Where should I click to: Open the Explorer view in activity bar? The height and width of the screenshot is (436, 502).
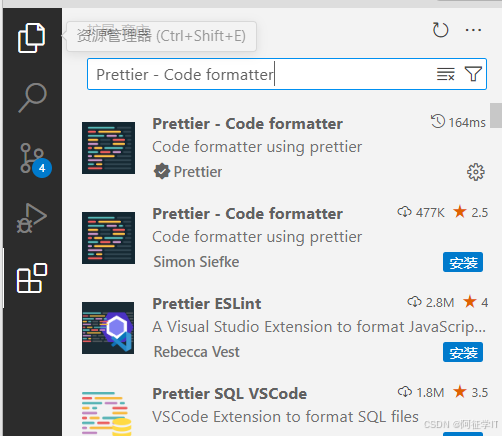tap(32, 38)
